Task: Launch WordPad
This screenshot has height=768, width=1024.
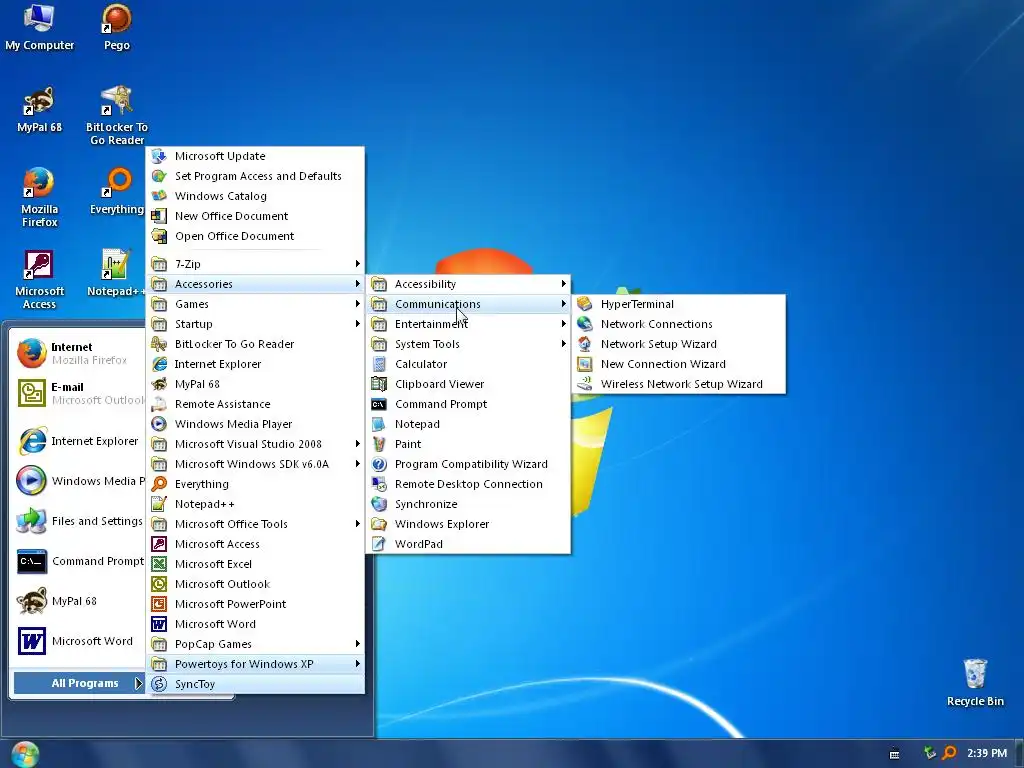Action: pyautogui.click(x=468, y=544)
